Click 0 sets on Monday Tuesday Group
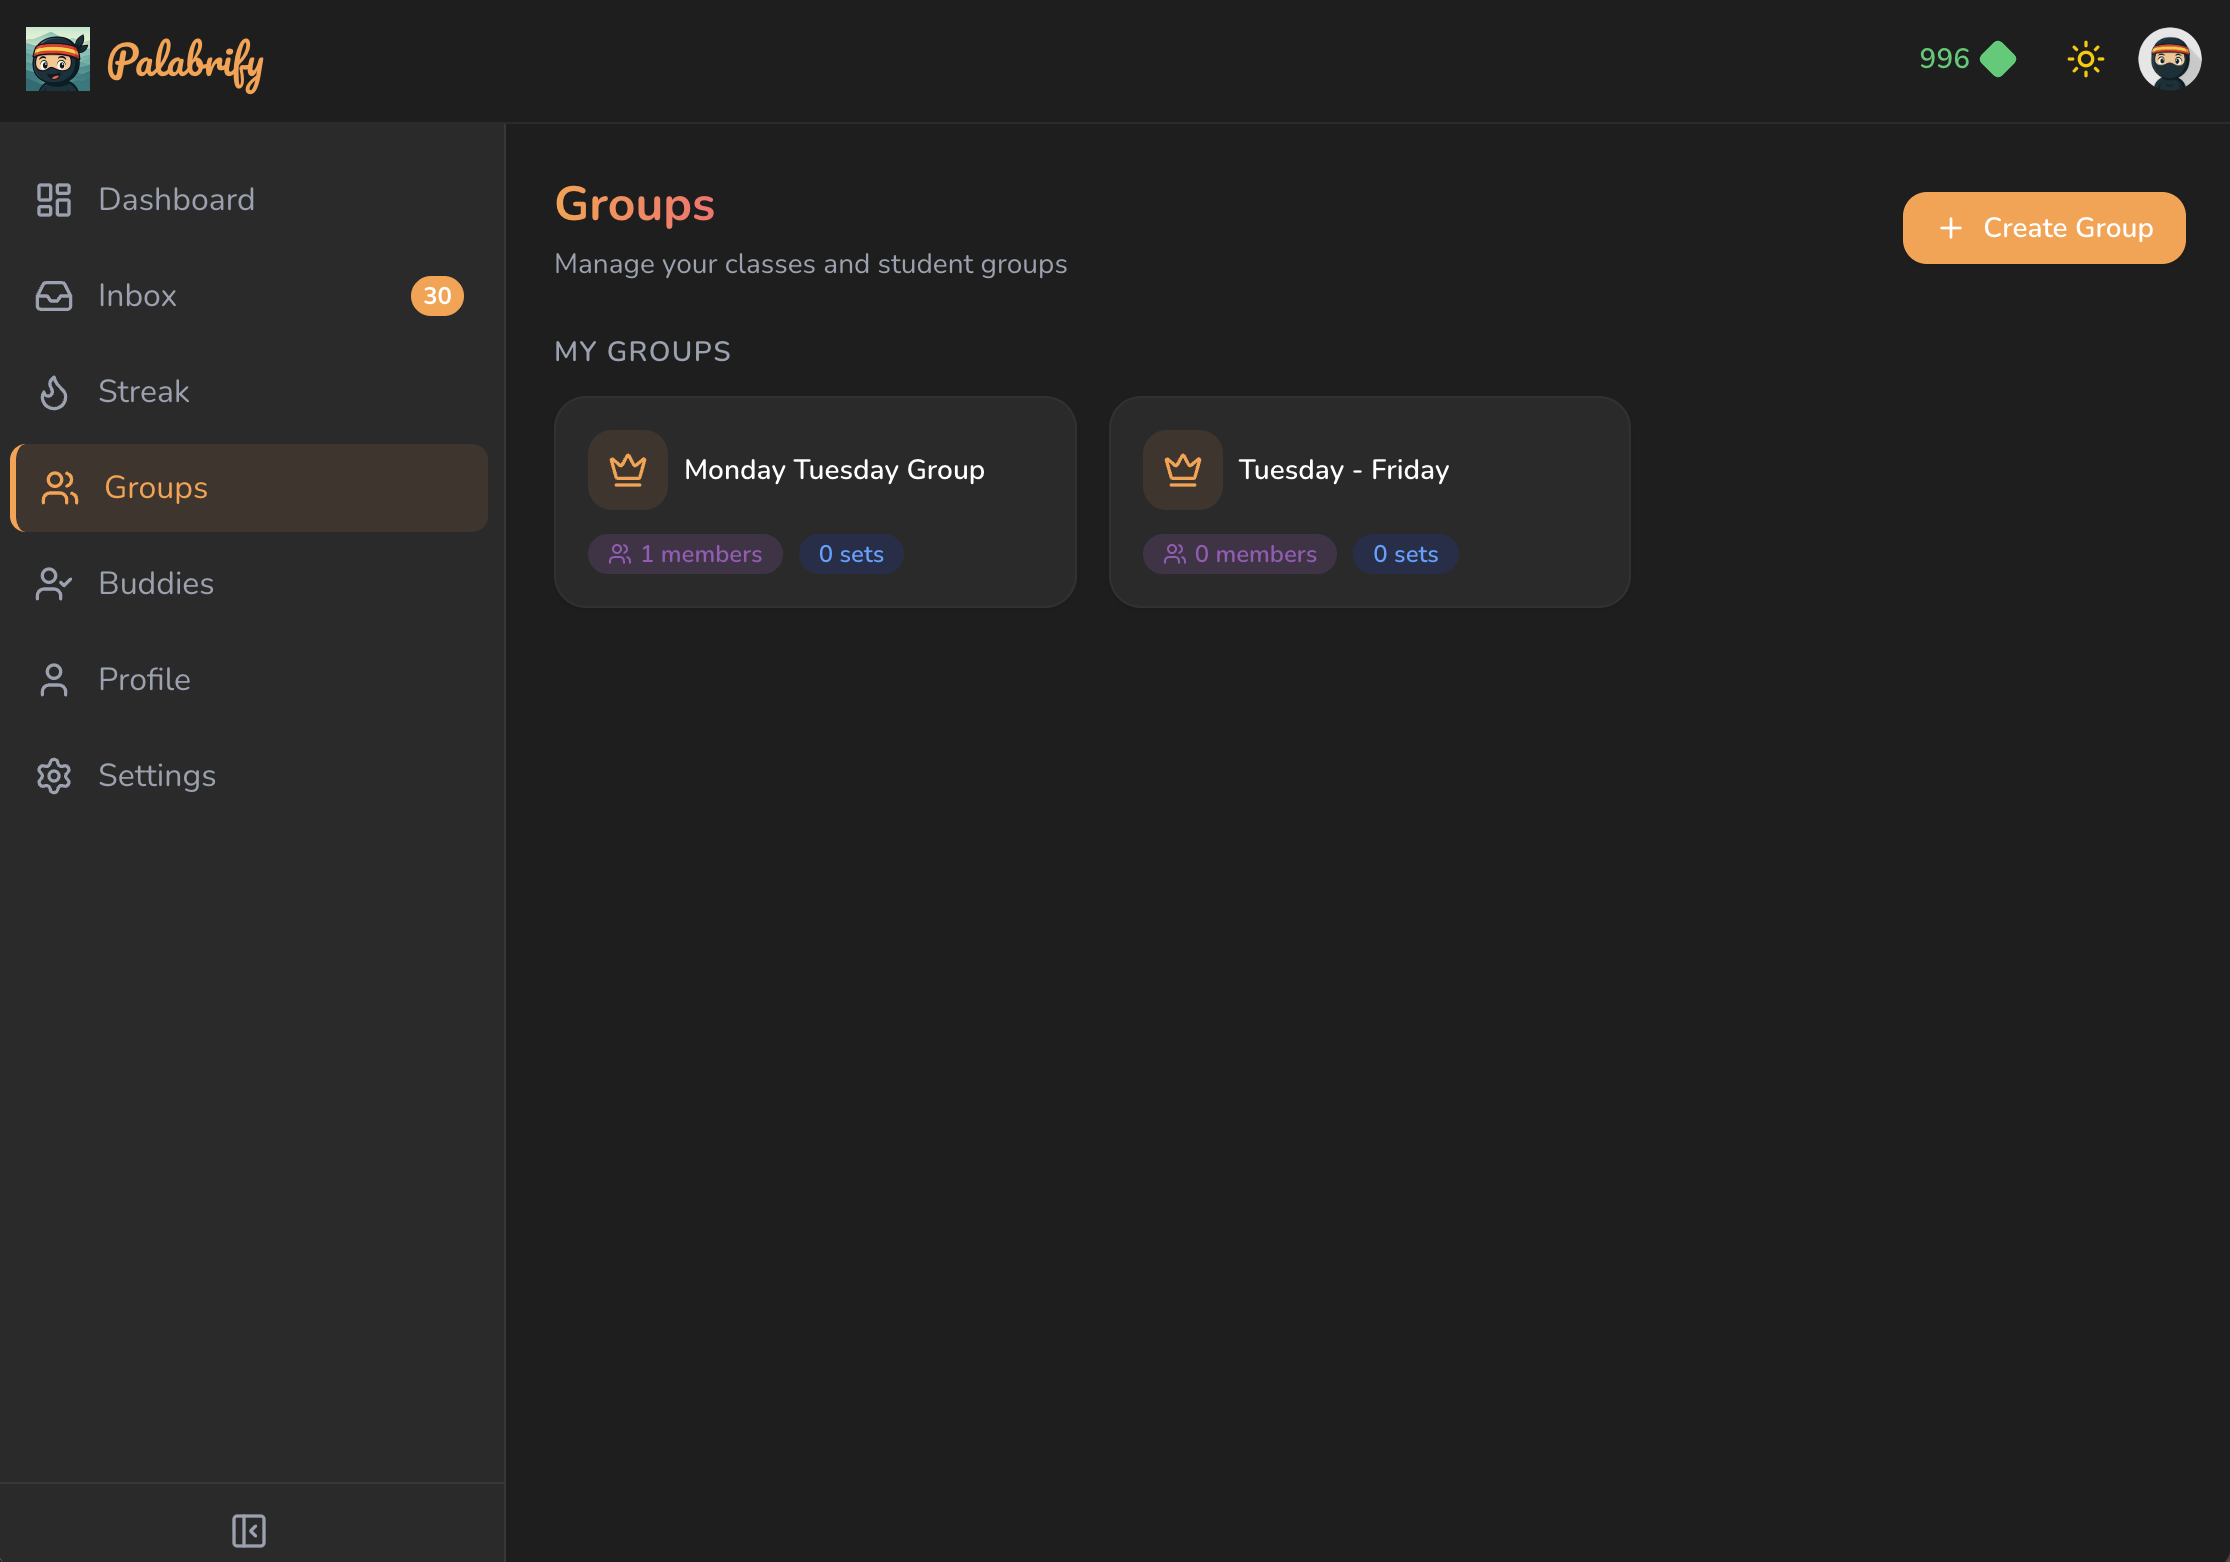Image resolution: width=2230 pixels, height=1562 pixels. click(851, 554)
